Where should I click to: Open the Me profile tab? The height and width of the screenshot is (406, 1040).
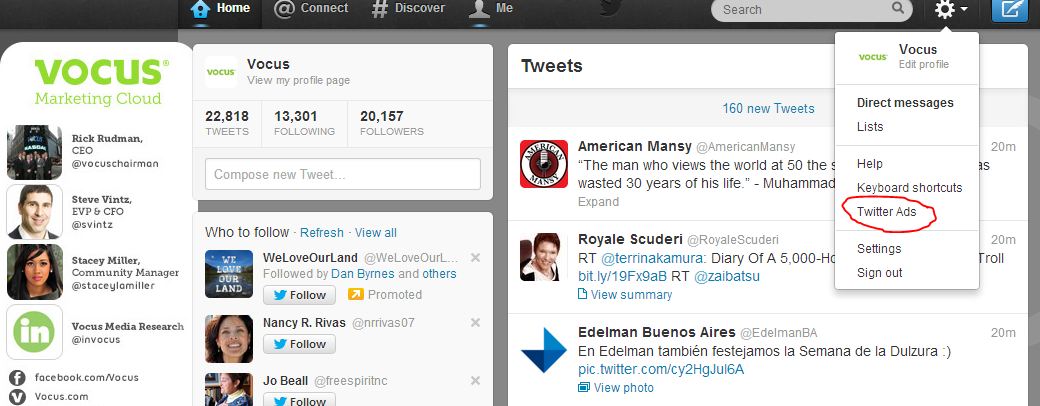coord(492,9)
